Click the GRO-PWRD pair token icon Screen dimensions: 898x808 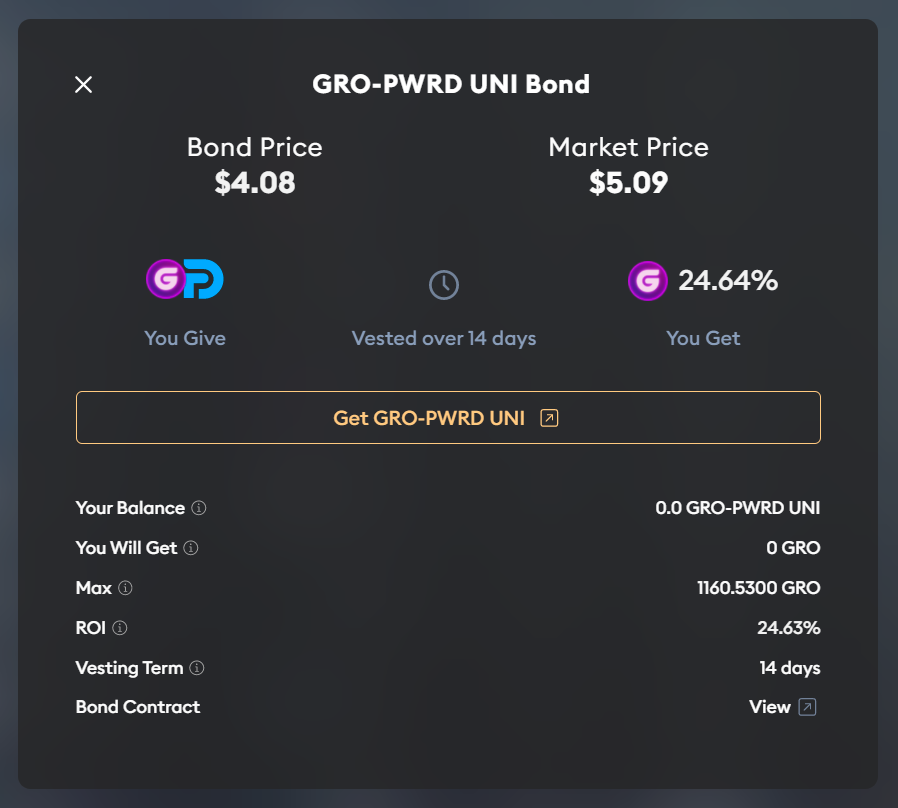[x=185, y=280]
